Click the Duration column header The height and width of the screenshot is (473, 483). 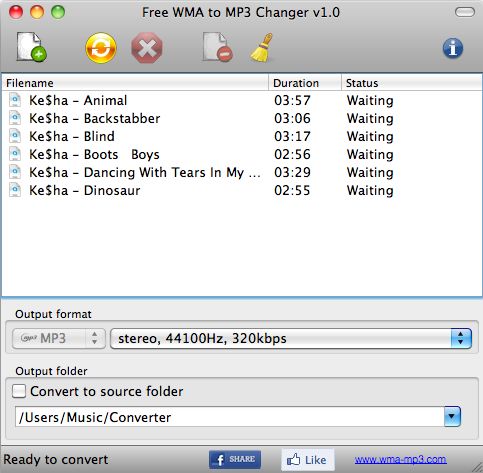pos(305,83)
